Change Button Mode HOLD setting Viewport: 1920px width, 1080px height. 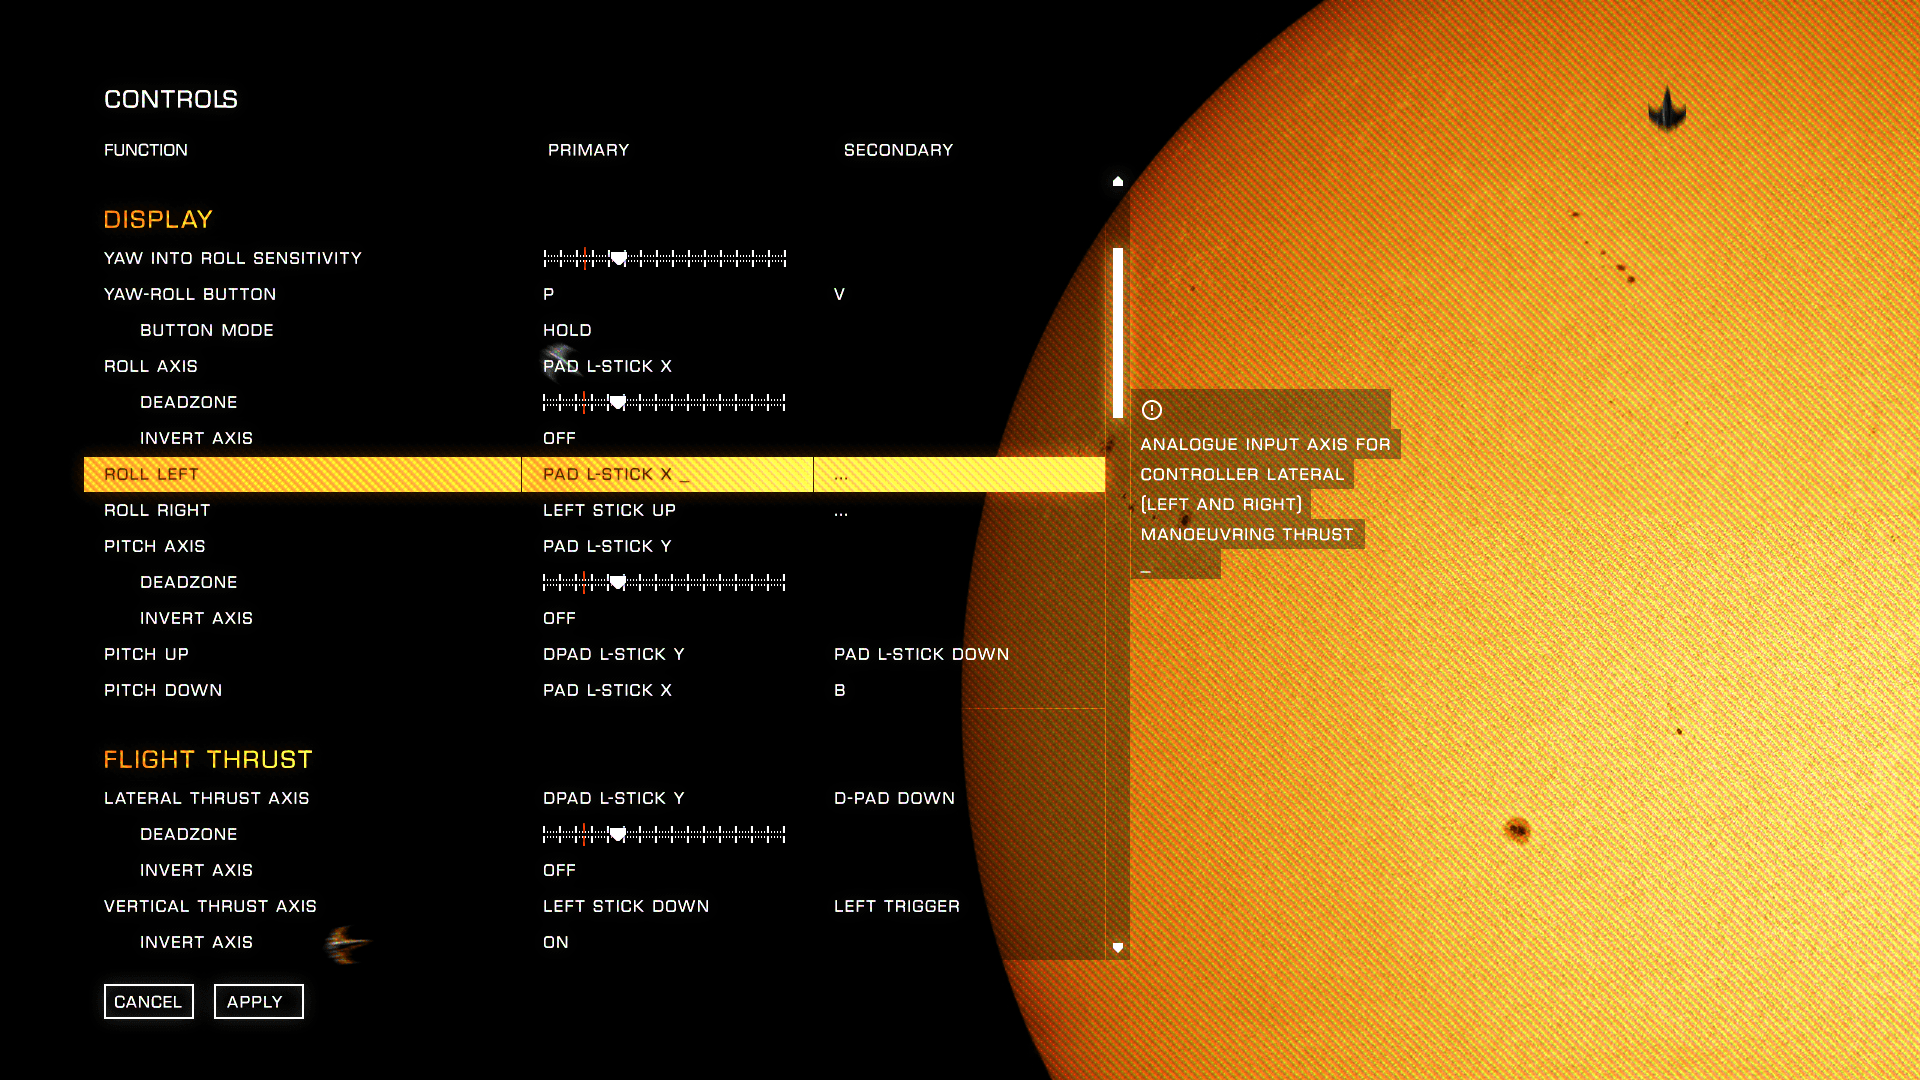click(x=567, y=330)
